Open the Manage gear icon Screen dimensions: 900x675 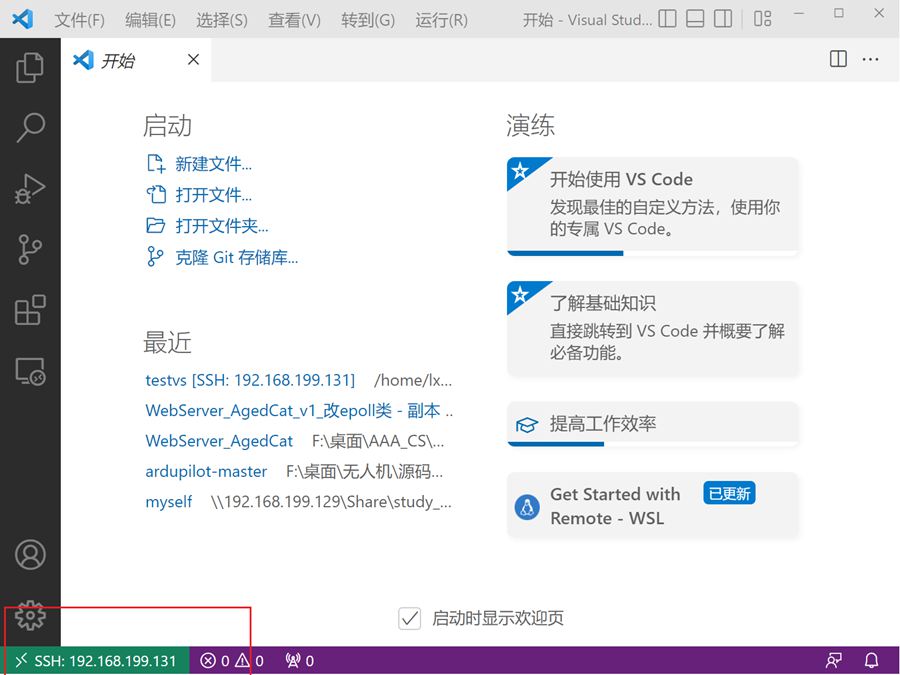coord(30,616)
